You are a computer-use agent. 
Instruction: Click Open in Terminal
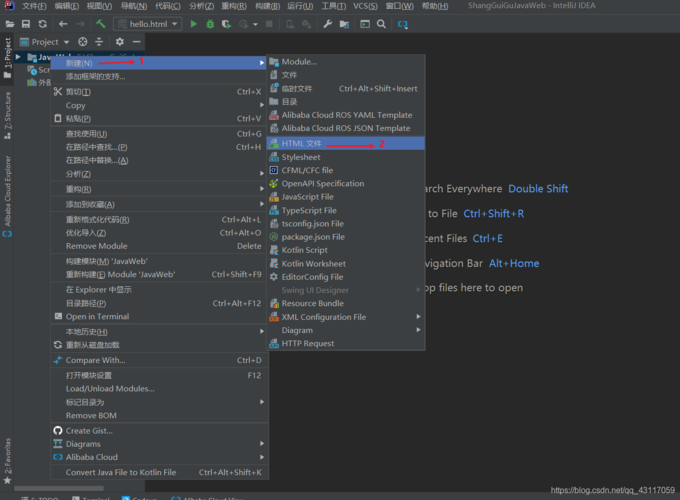coord(159,317)
